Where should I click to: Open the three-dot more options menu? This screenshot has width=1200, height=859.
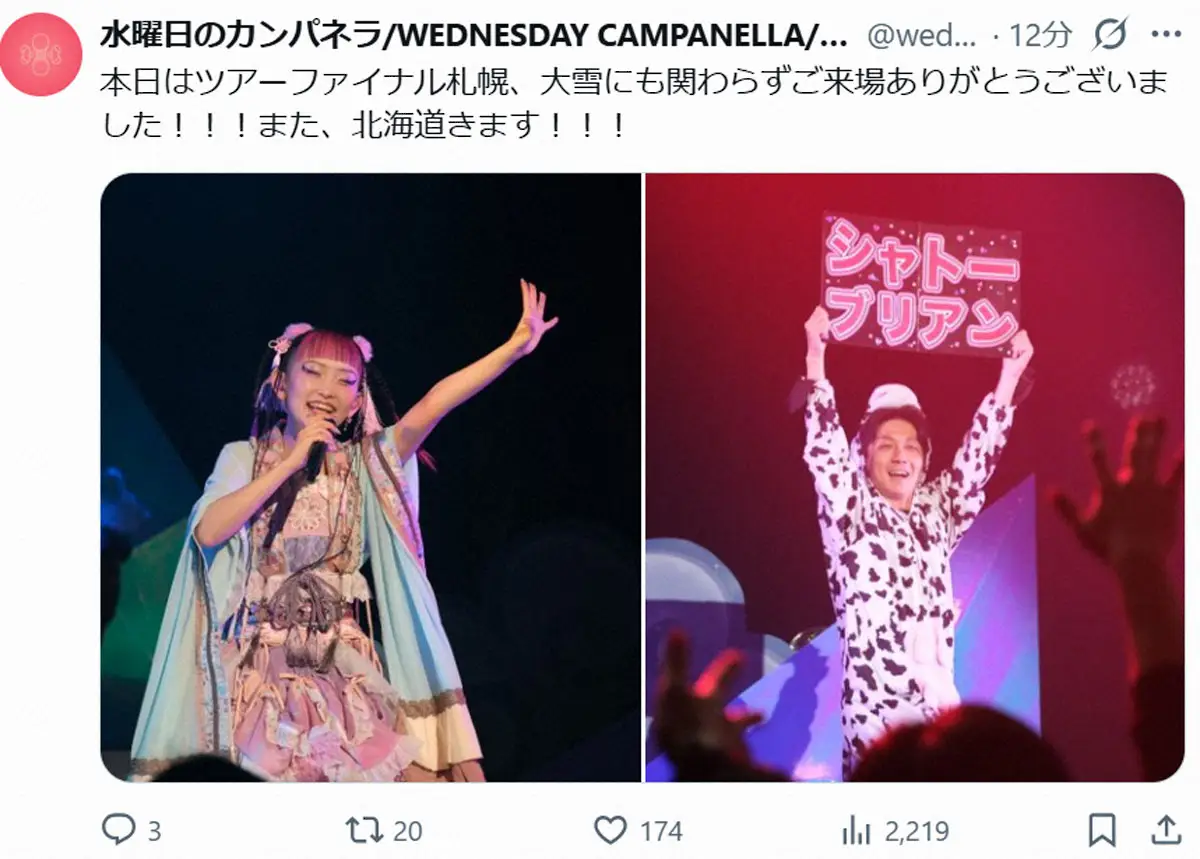click(1166, 35)
